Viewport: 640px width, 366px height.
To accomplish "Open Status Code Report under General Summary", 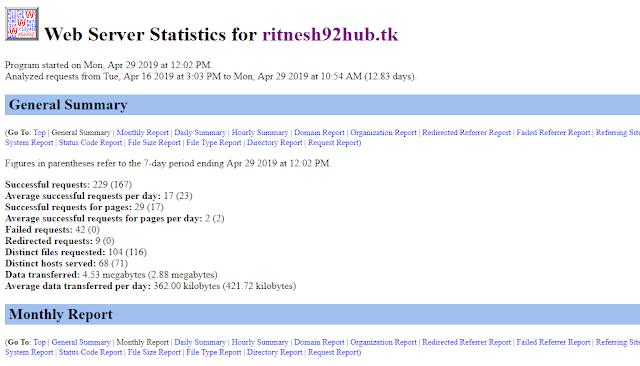I will (90, 143).
